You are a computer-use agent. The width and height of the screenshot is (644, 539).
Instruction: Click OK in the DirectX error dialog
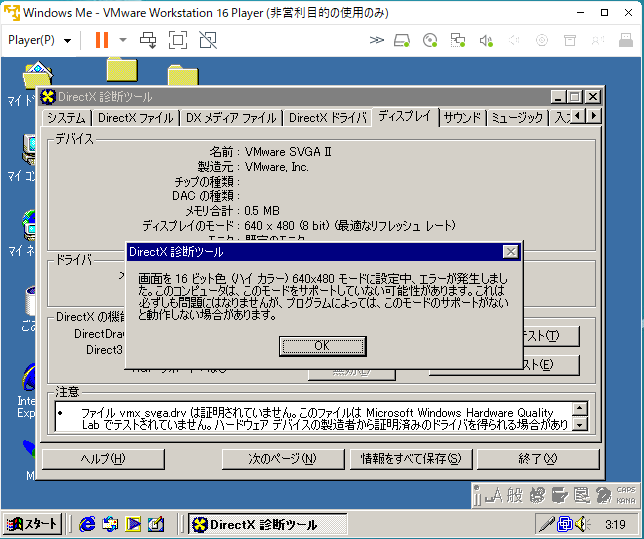click(x=322, y=346)
